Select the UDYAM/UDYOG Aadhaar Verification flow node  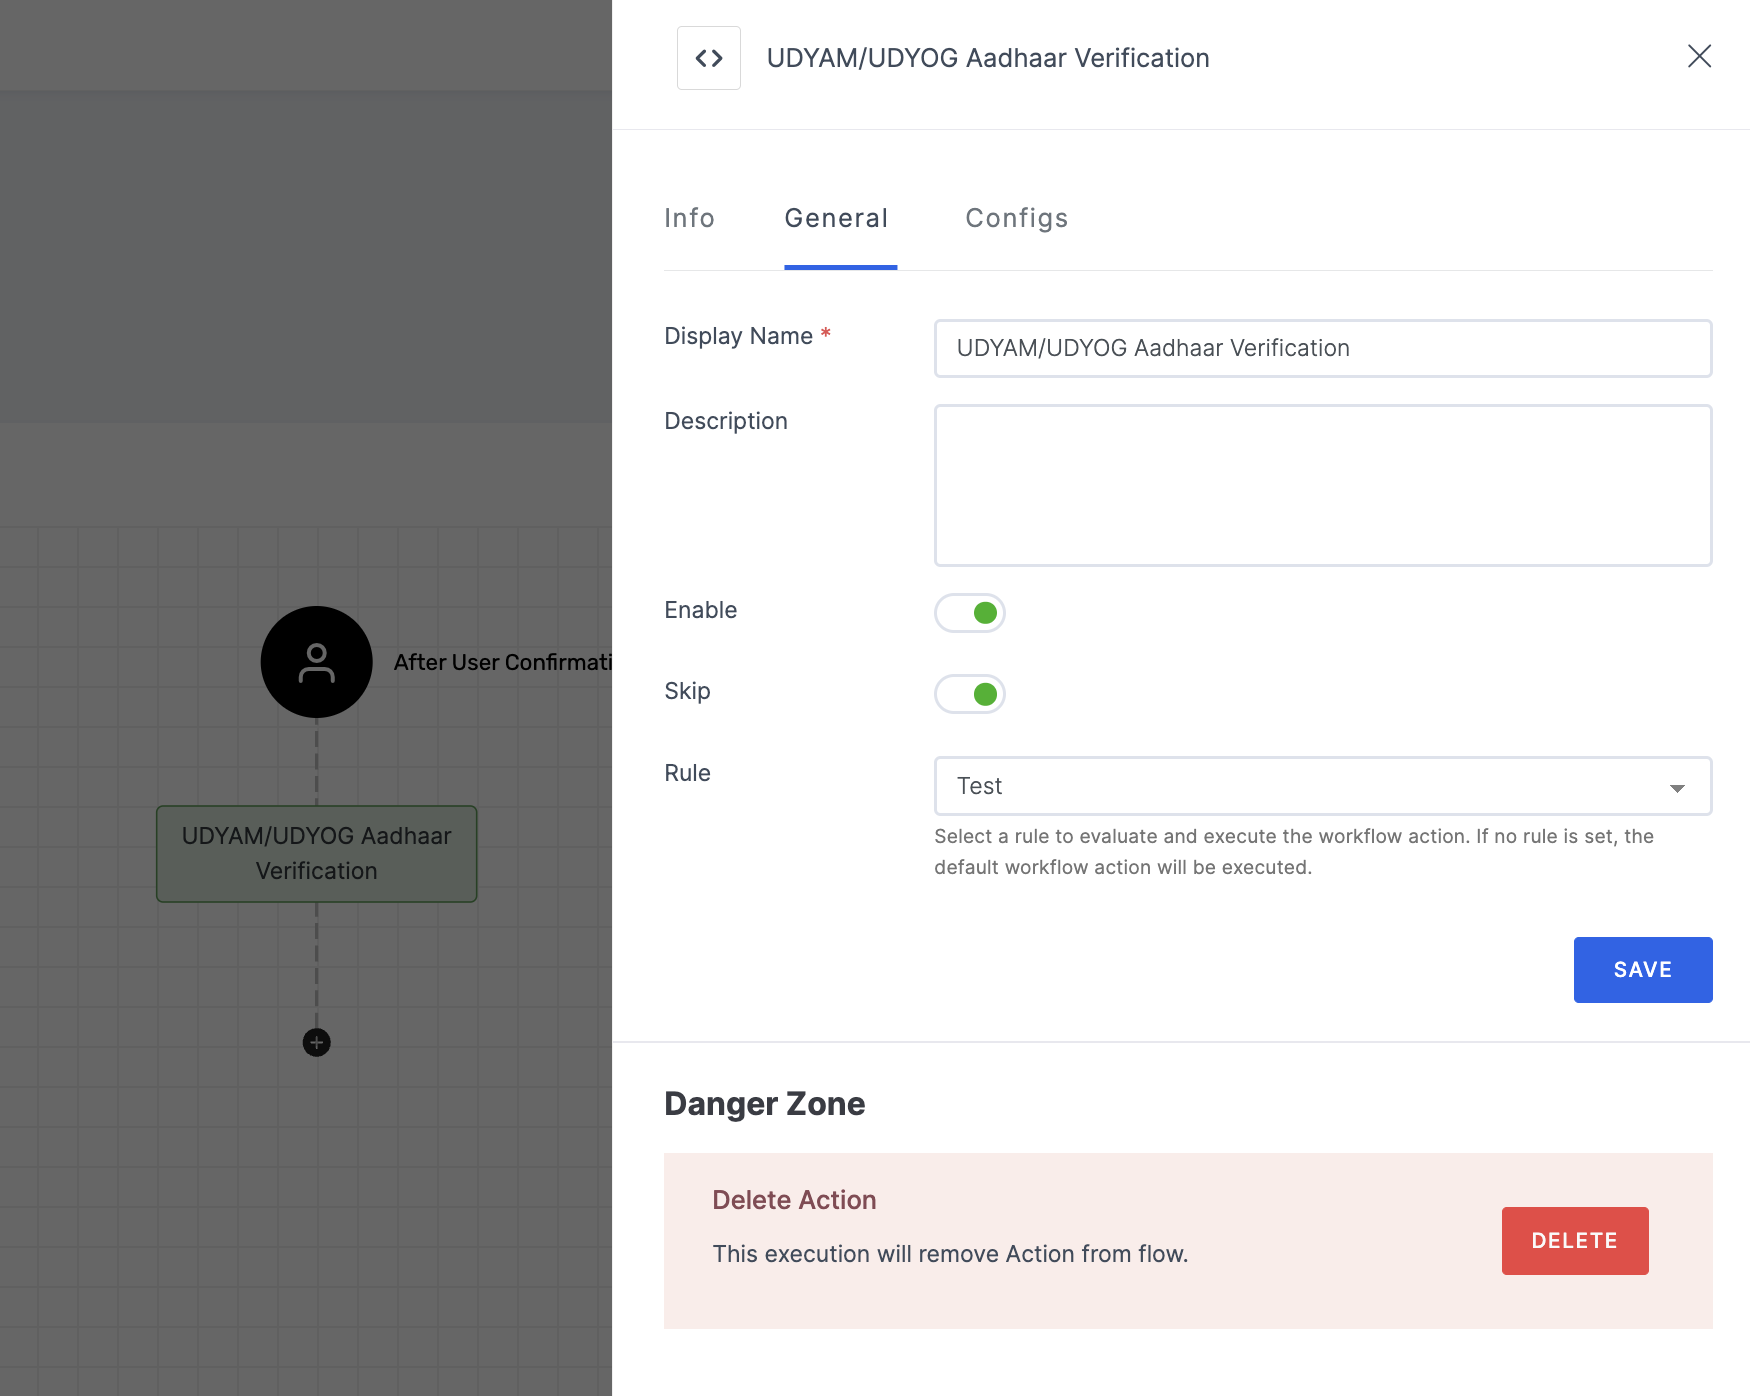tap(317, 854)
